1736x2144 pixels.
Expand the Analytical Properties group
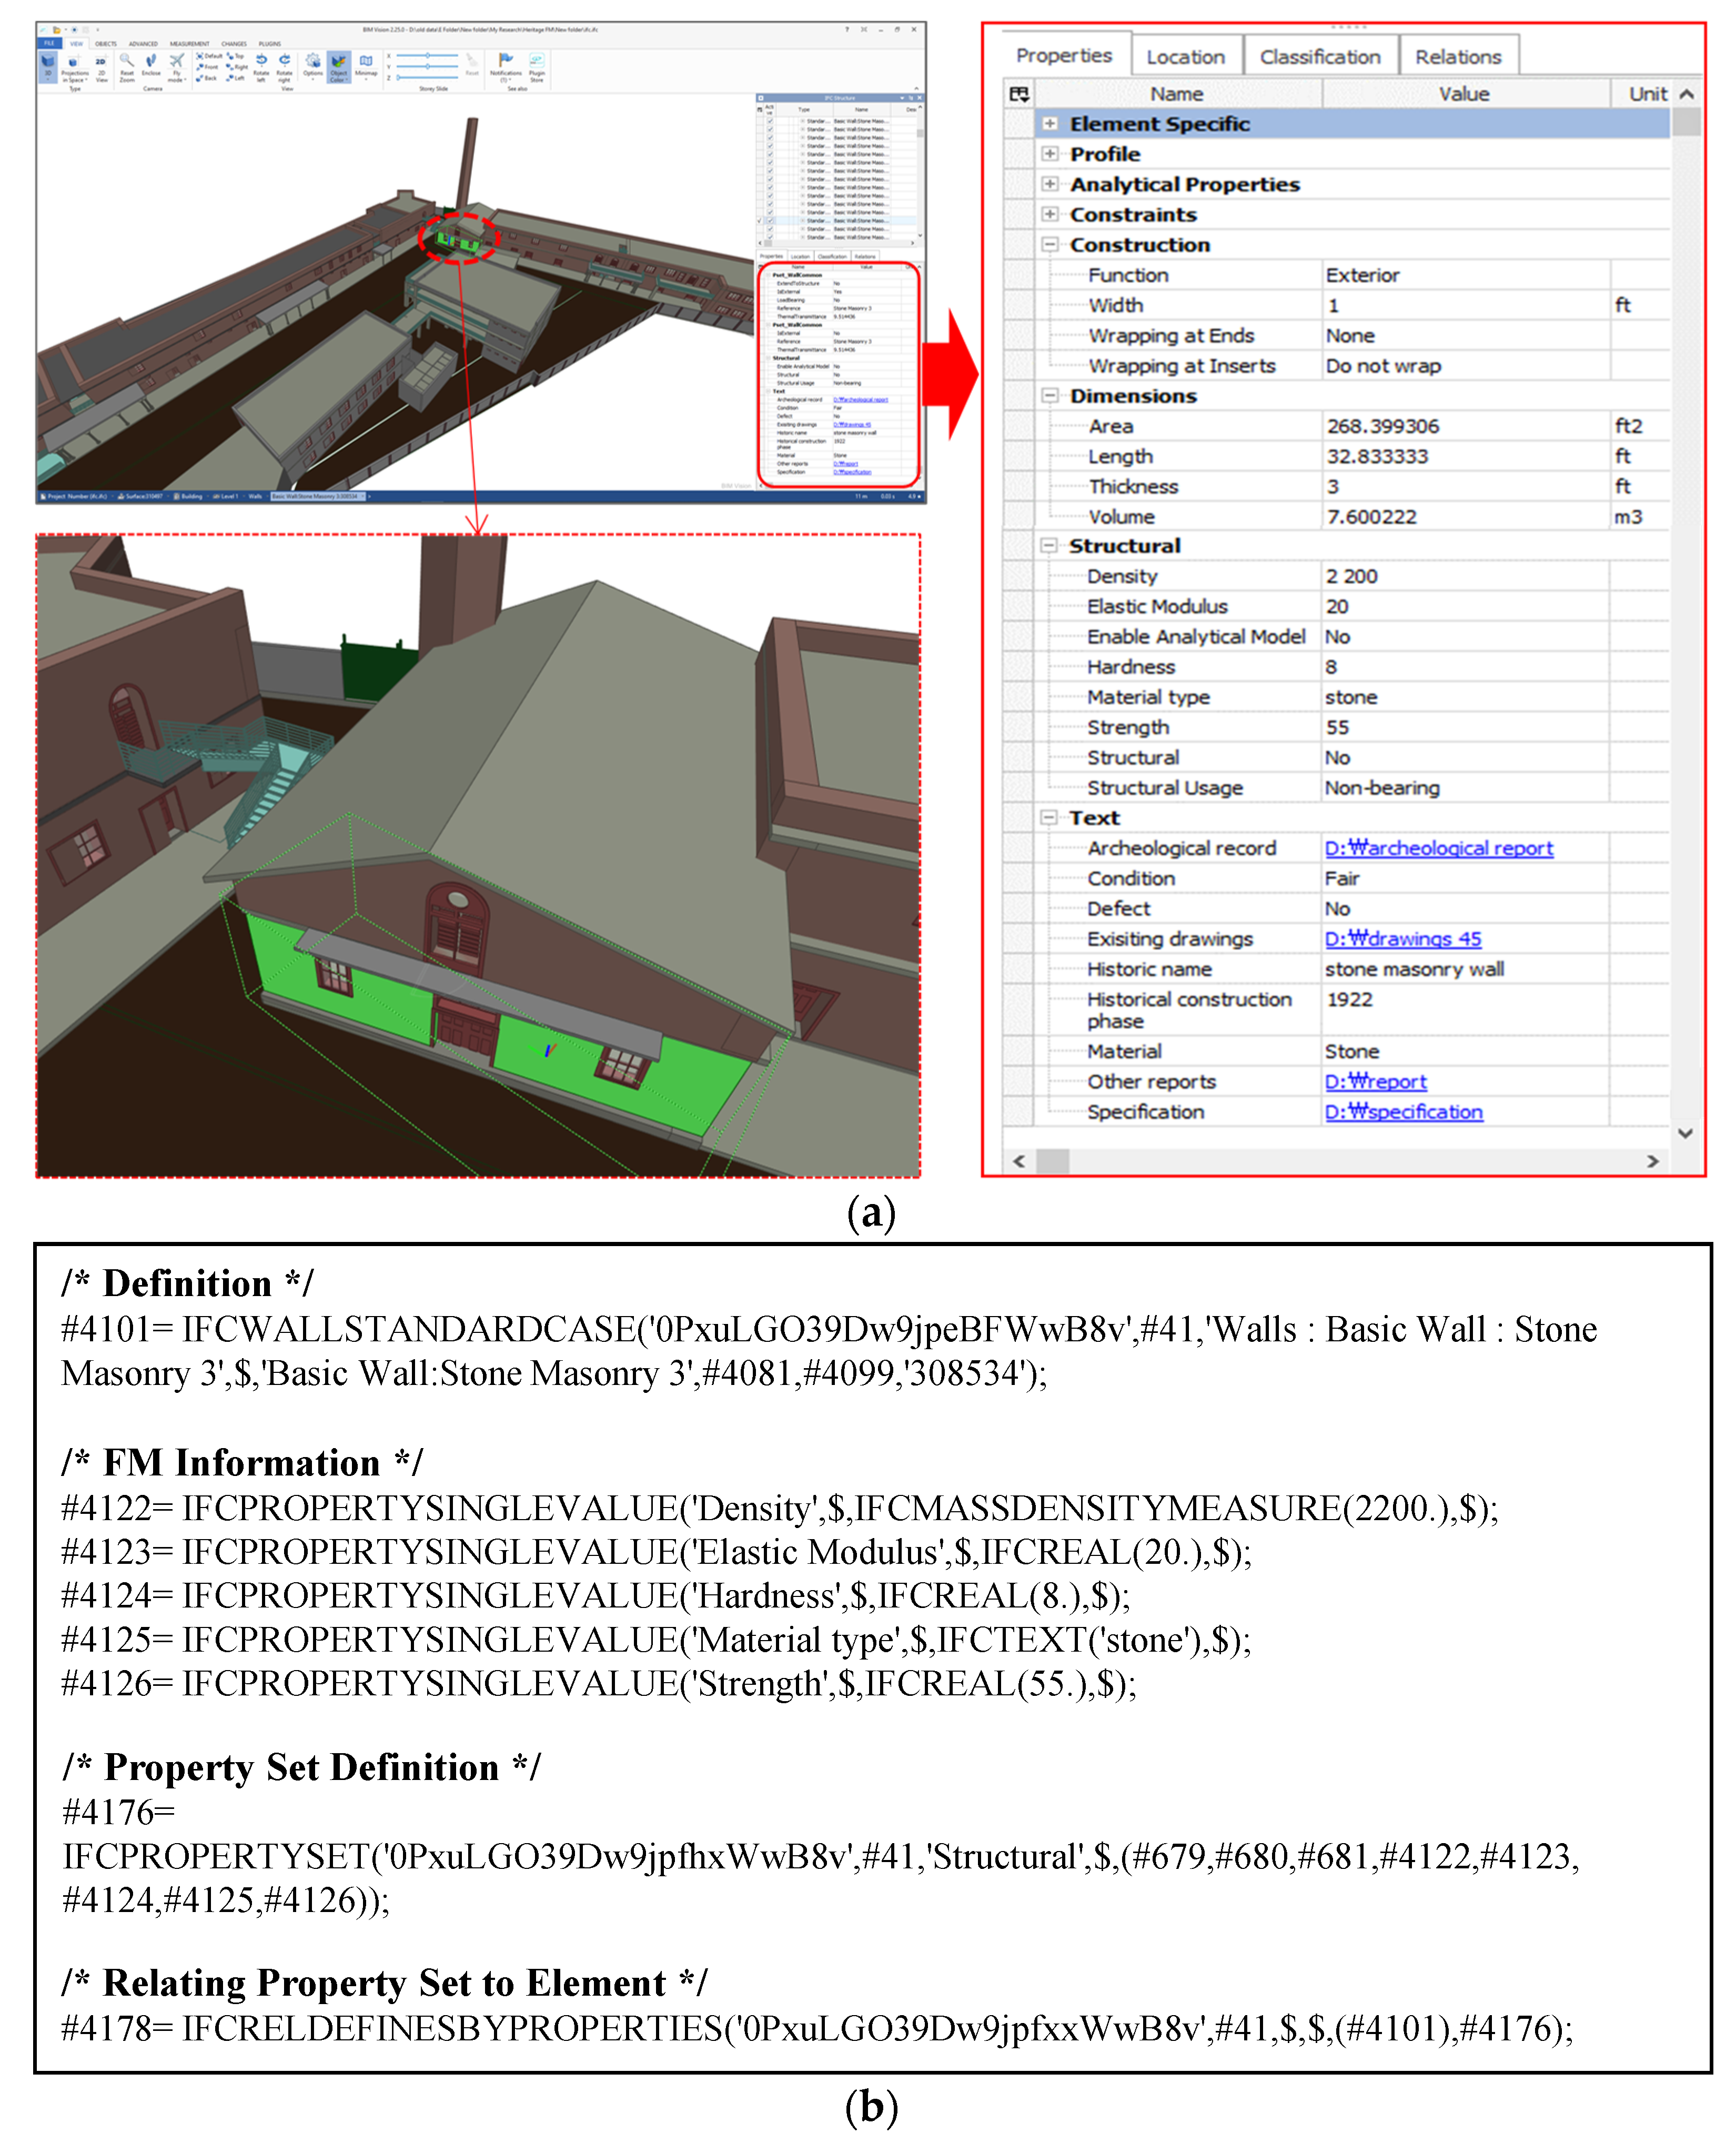(1049, 184)
